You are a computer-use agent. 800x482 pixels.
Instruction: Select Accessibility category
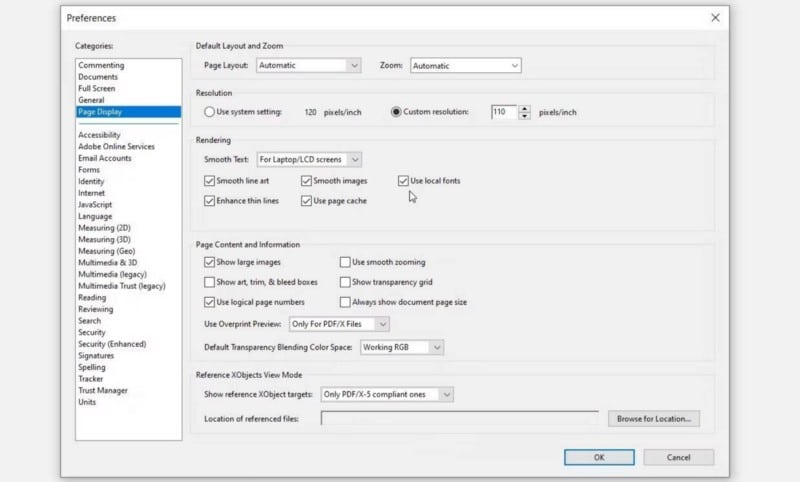point(99,135)
